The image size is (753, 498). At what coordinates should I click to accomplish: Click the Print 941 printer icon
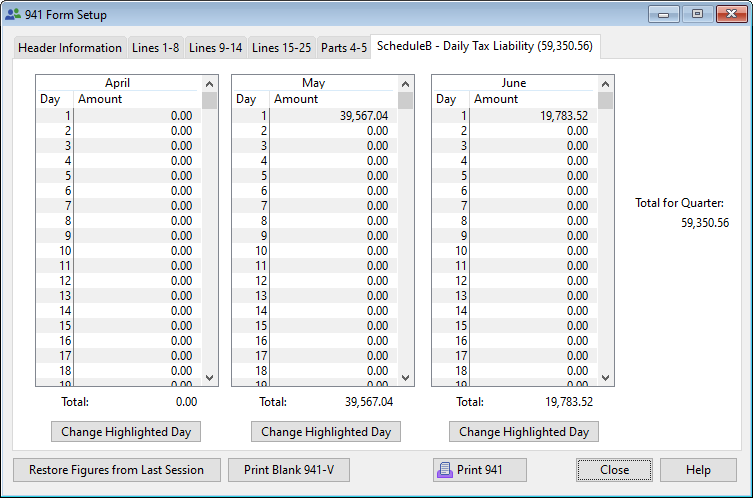pos(444,470)
